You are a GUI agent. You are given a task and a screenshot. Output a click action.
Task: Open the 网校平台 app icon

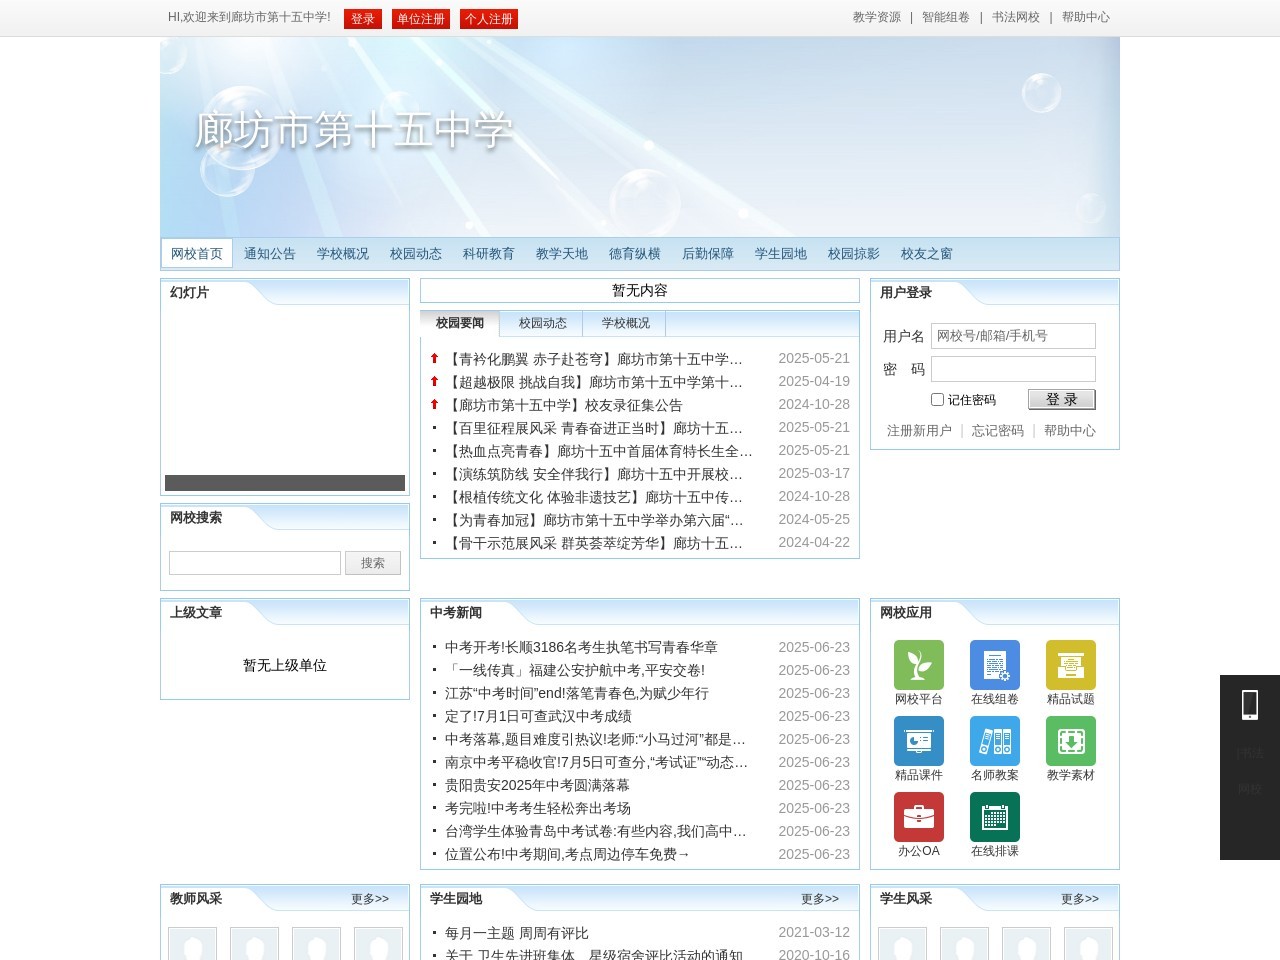pyautogui.click(x=919, y=665)
